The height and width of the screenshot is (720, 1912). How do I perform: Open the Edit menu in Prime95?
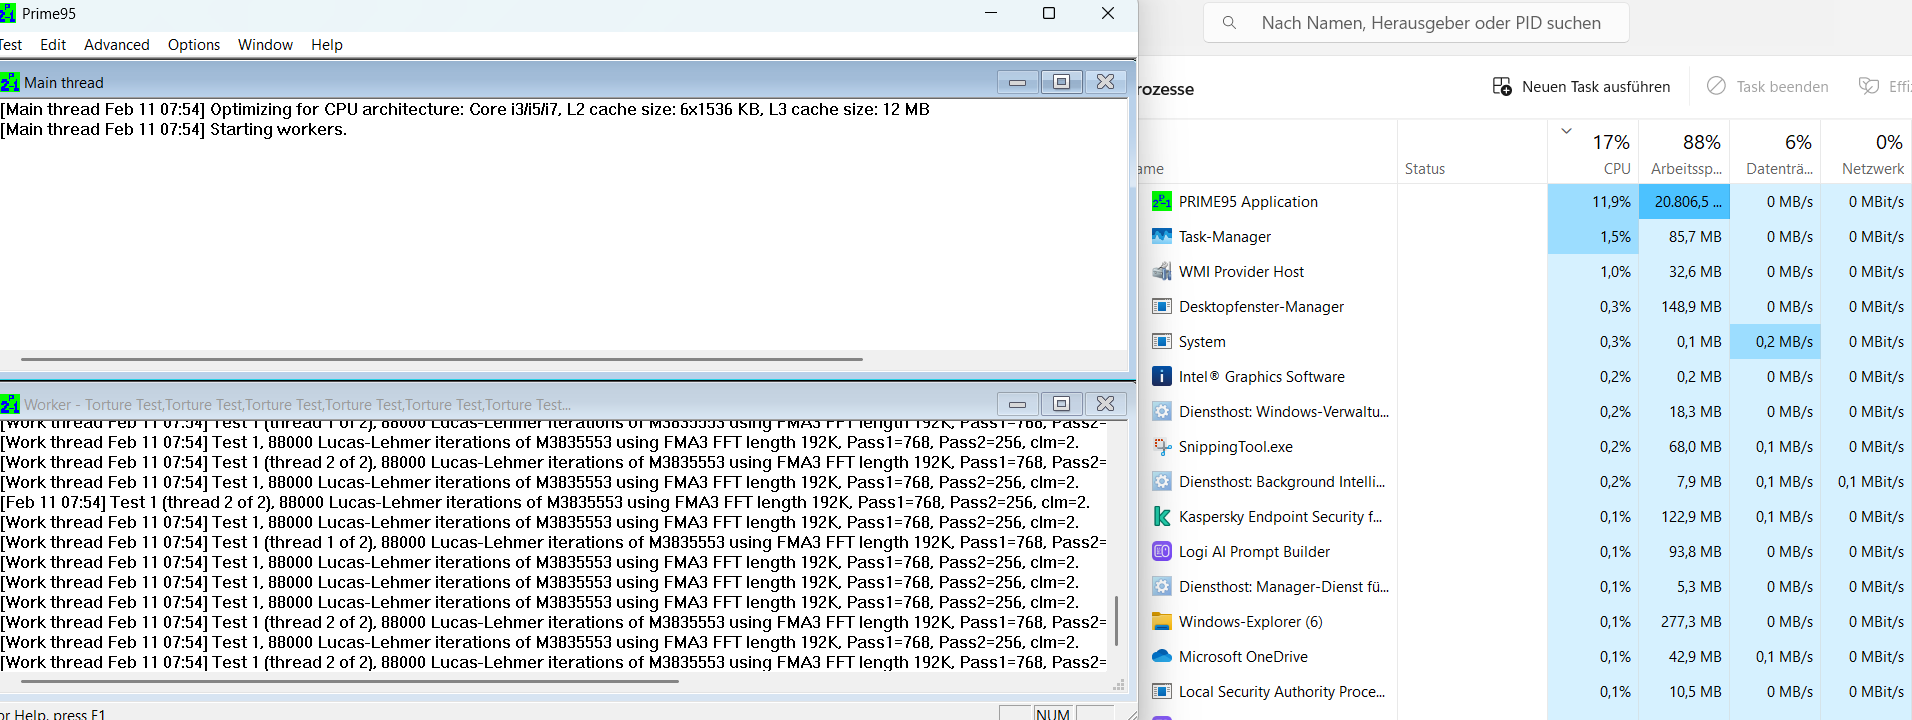53,45
